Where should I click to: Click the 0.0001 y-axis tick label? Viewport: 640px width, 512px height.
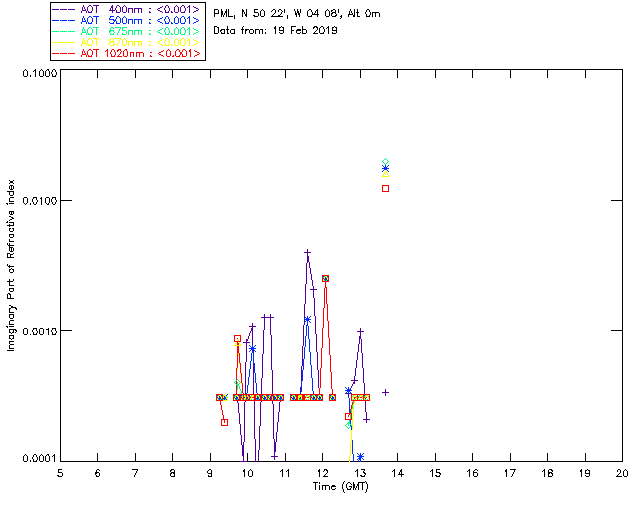click(x=36, y=459)
